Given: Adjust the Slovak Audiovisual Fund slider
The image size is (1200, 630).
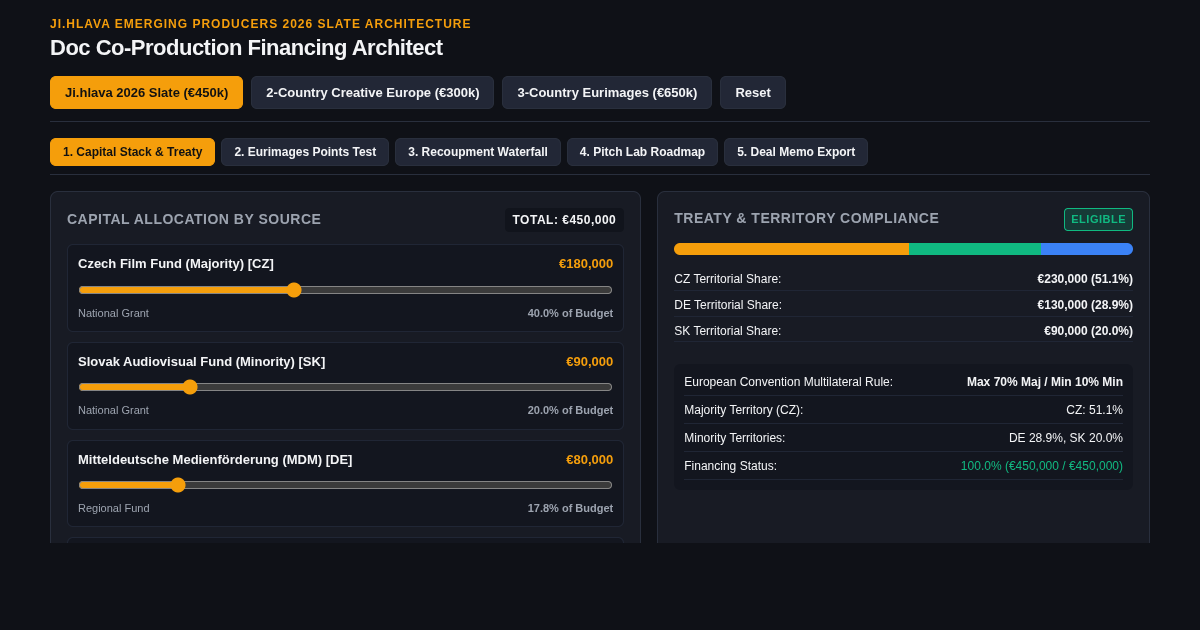Looking at the screenshot, I should coord(345,387).
